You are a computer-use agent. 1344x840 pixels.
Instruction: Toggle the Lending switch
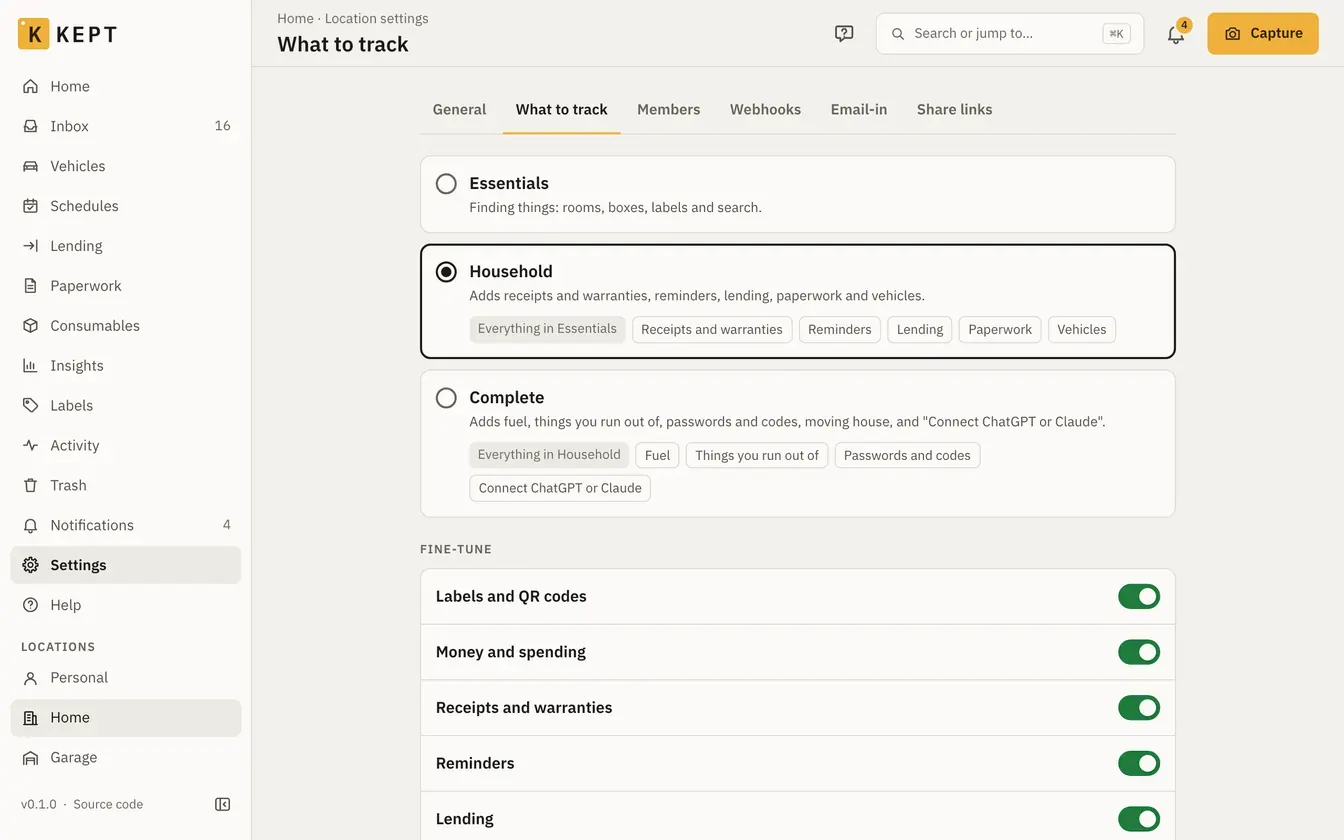[x=1139, y=819]
